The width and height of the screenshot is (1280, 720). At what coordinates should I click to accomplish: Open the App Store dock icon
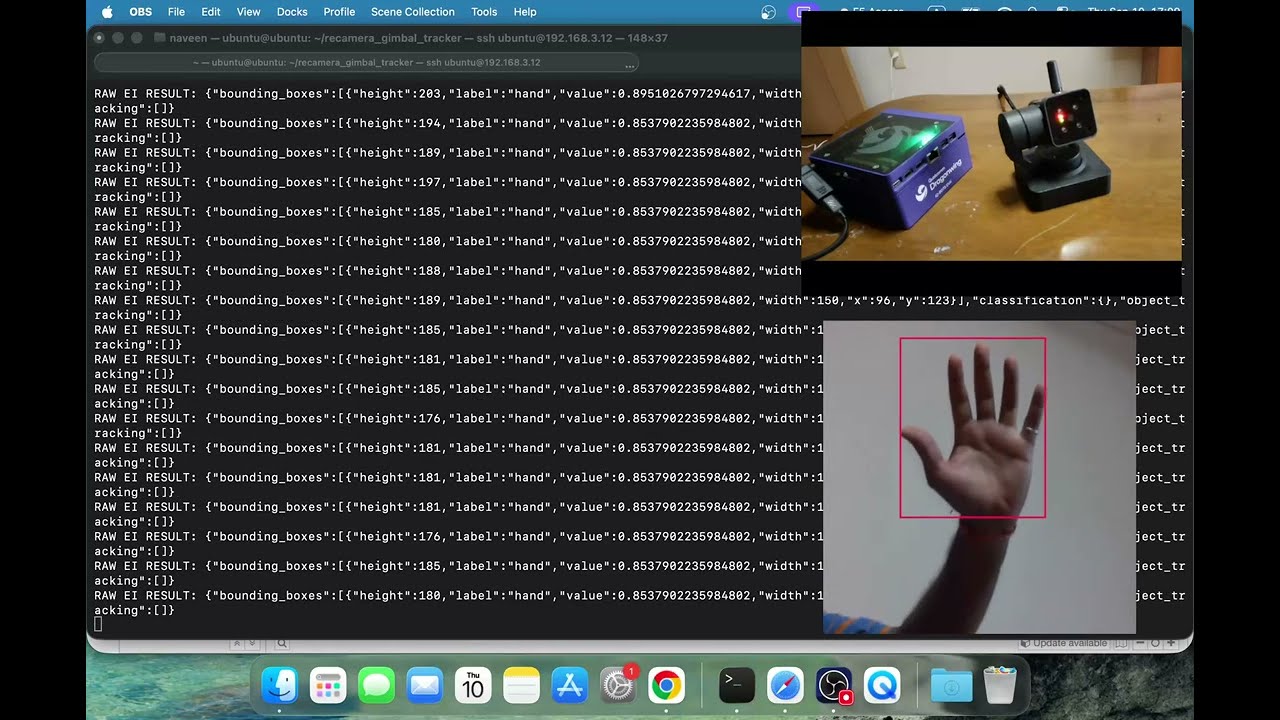point(570,685)
